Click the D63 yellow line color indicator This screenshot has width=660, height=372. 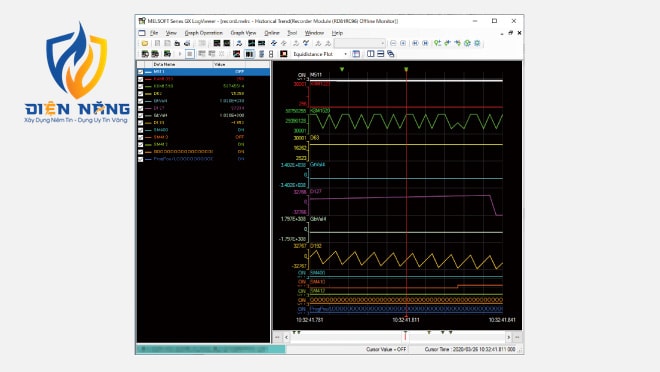148,94
